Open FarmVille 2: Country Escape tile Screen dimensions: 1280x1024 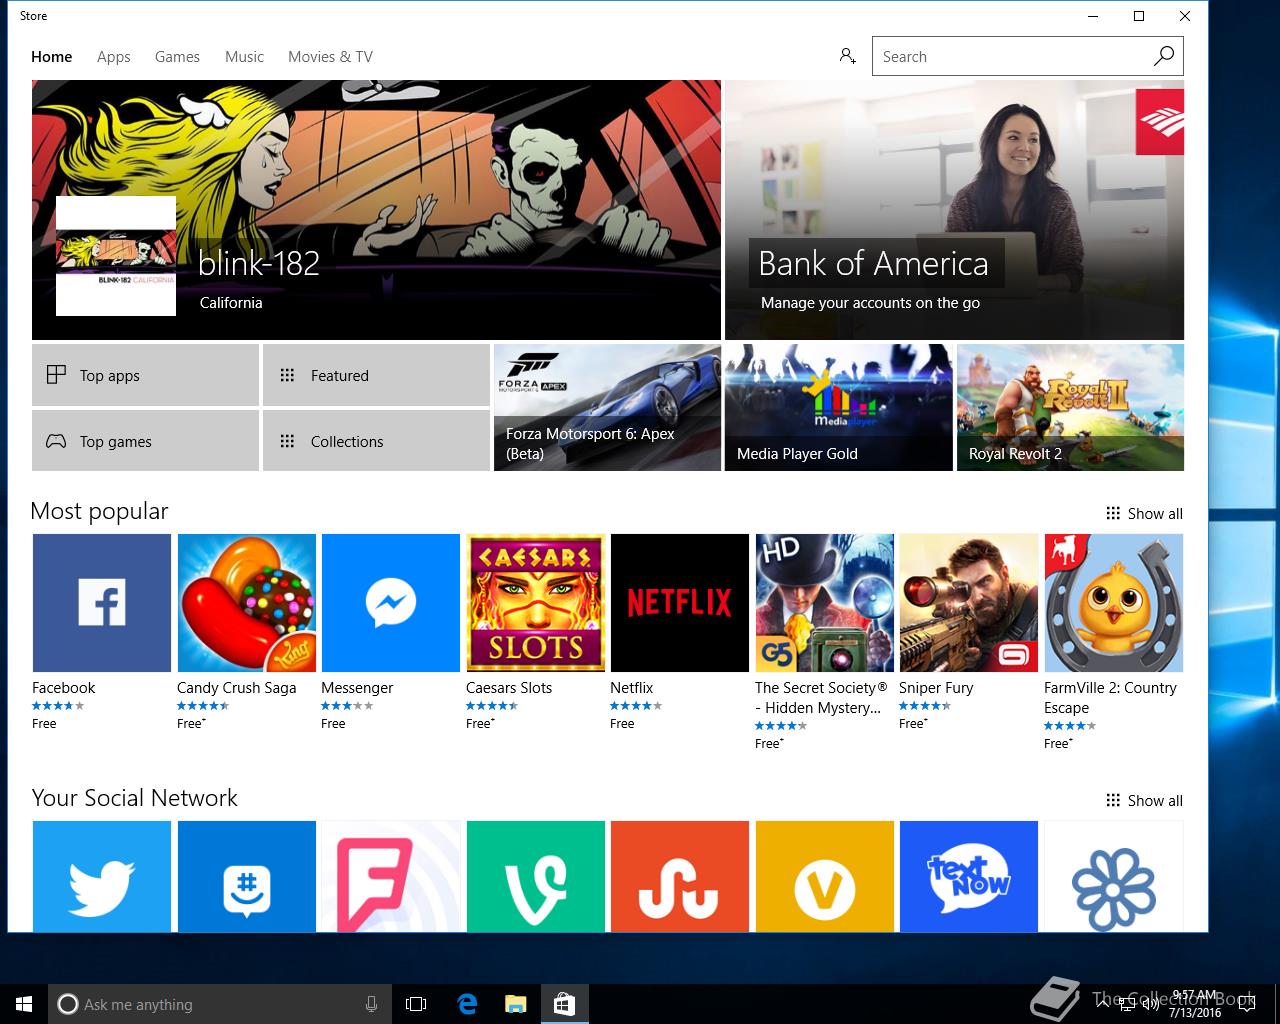(1113, 602)
